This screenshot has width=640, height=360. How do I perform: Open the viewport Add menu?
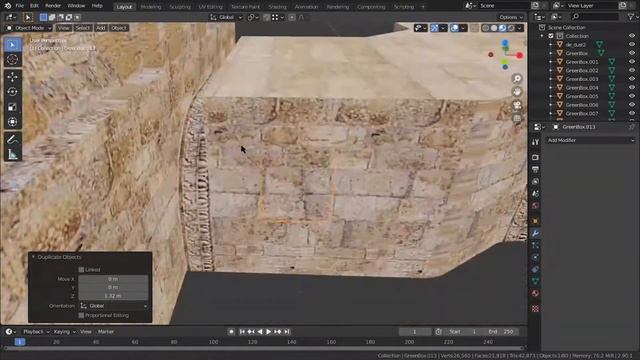tap(100, 28)
